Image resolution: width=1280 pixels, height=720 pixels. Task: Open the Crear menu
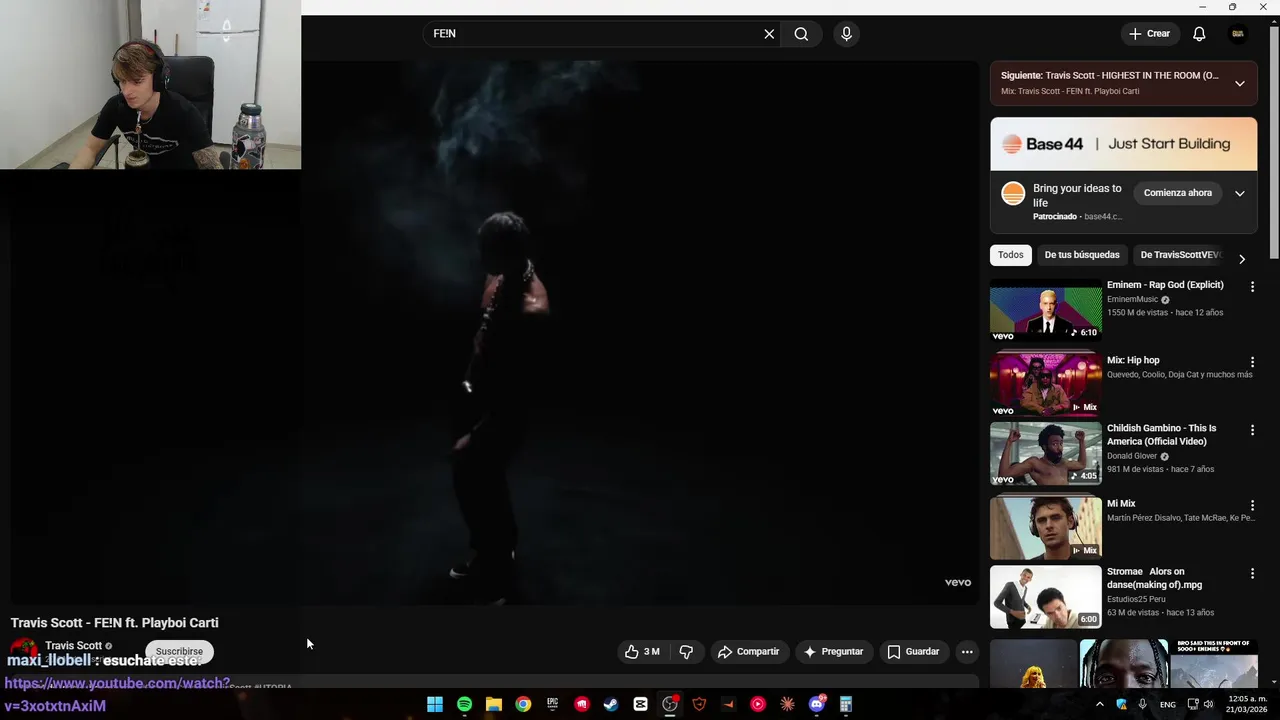point(1149,34)
